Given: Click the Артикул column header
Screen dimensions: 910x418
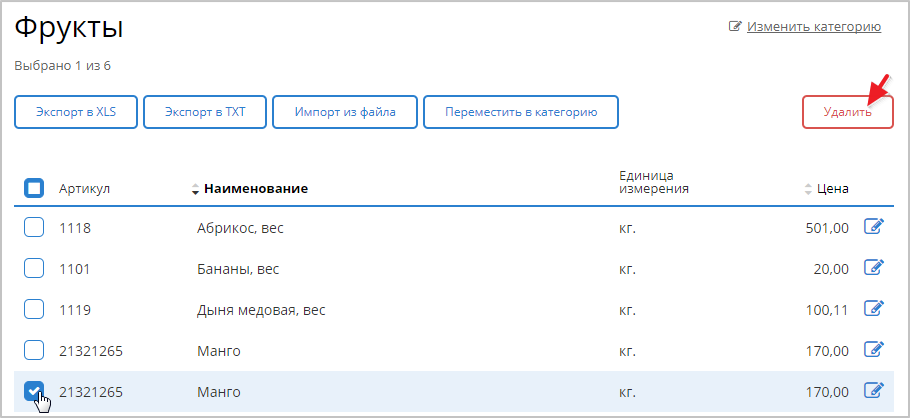Looking at the screenshot, I should 84,189.
